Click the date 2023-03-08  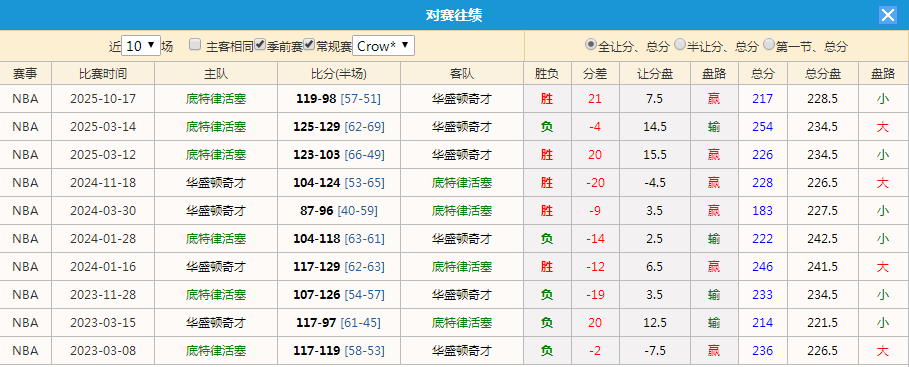103,350
